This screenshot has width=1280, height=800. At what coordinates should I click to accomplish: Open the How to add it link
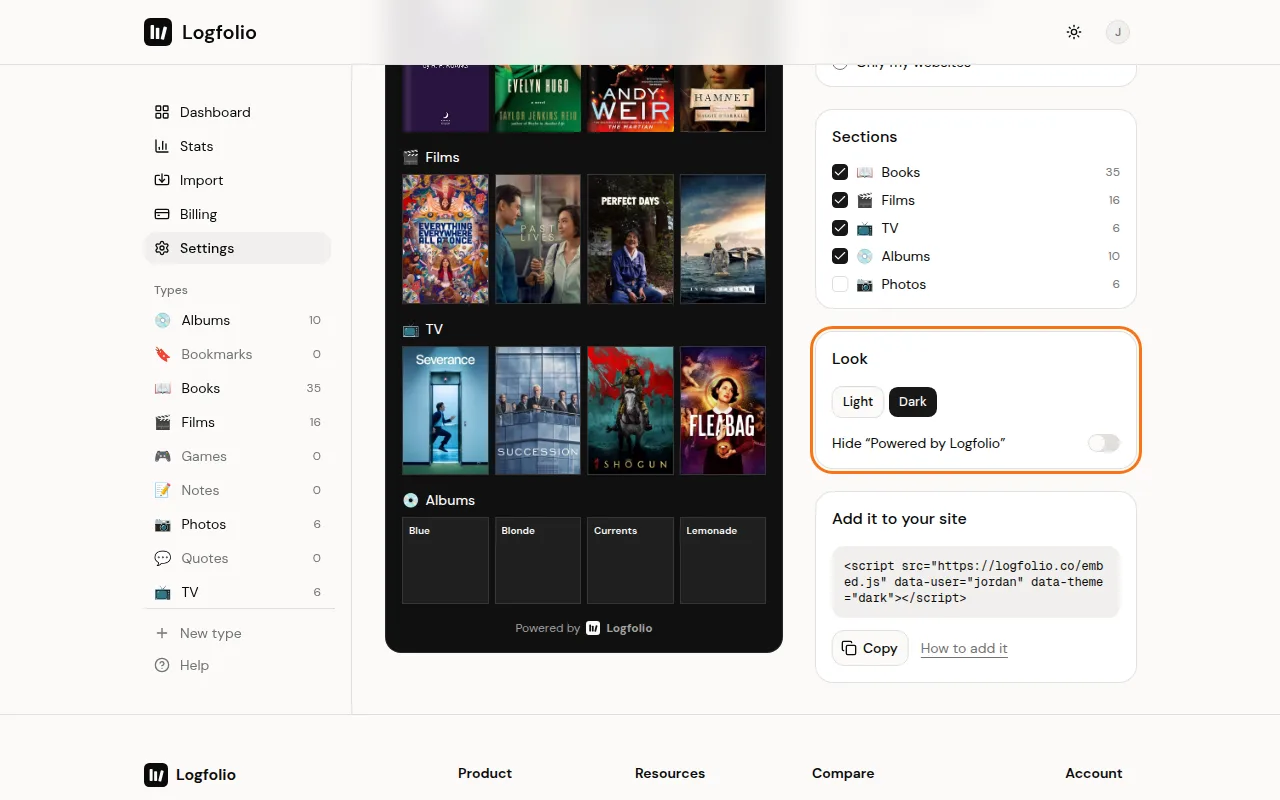click(964, 648)
